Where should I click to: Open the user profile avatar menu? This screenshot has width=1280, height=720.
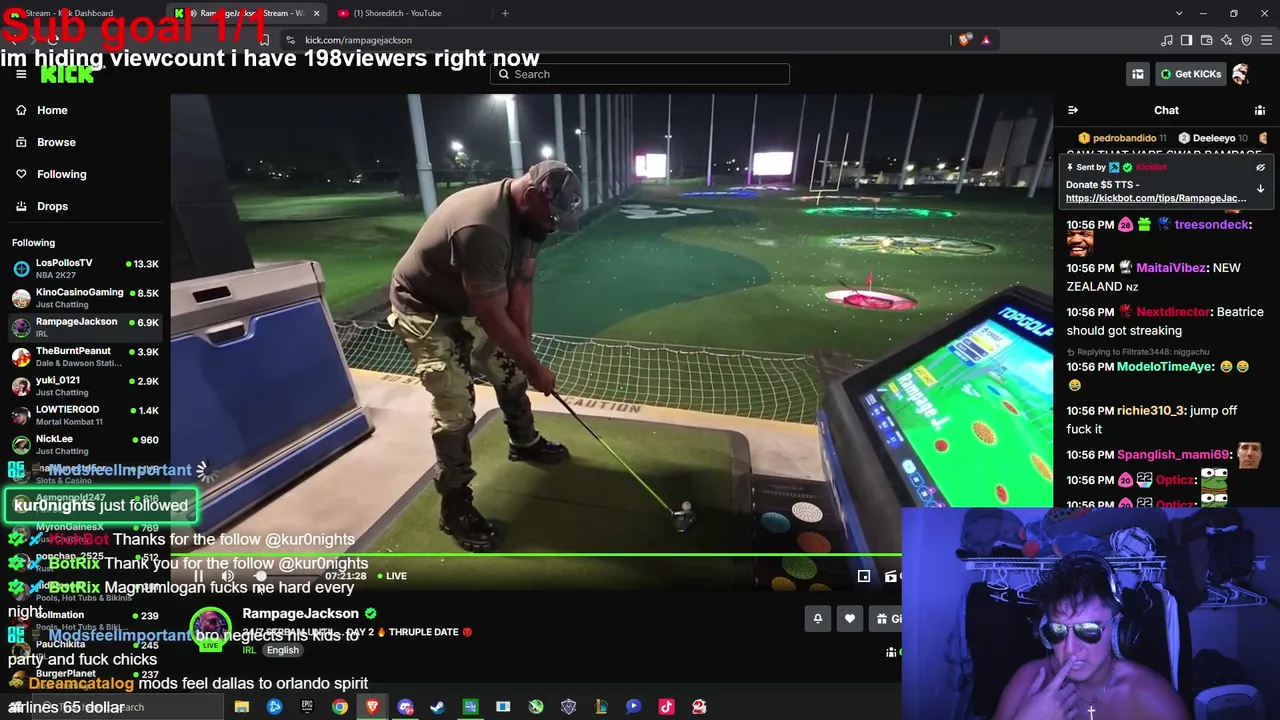click(1241, 74)
